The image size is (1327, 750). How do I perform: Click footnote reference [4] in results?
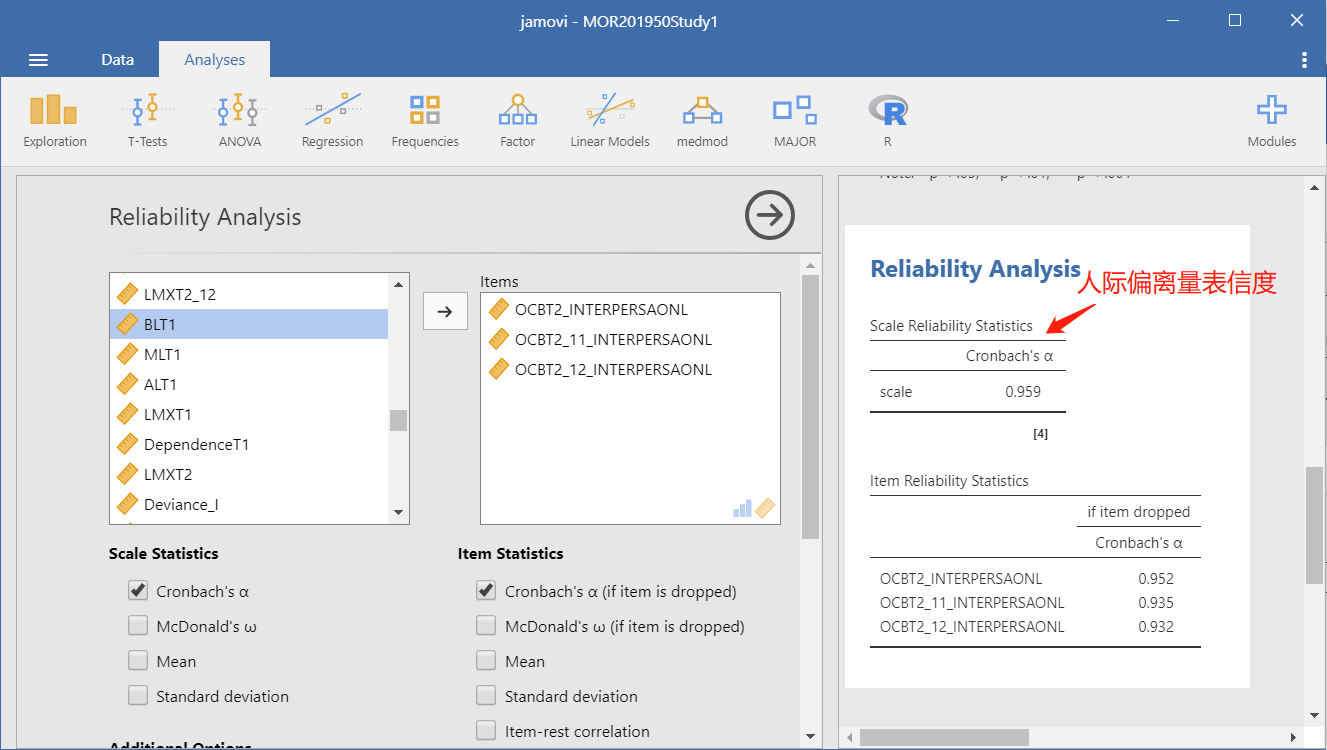click(1040, 434)
